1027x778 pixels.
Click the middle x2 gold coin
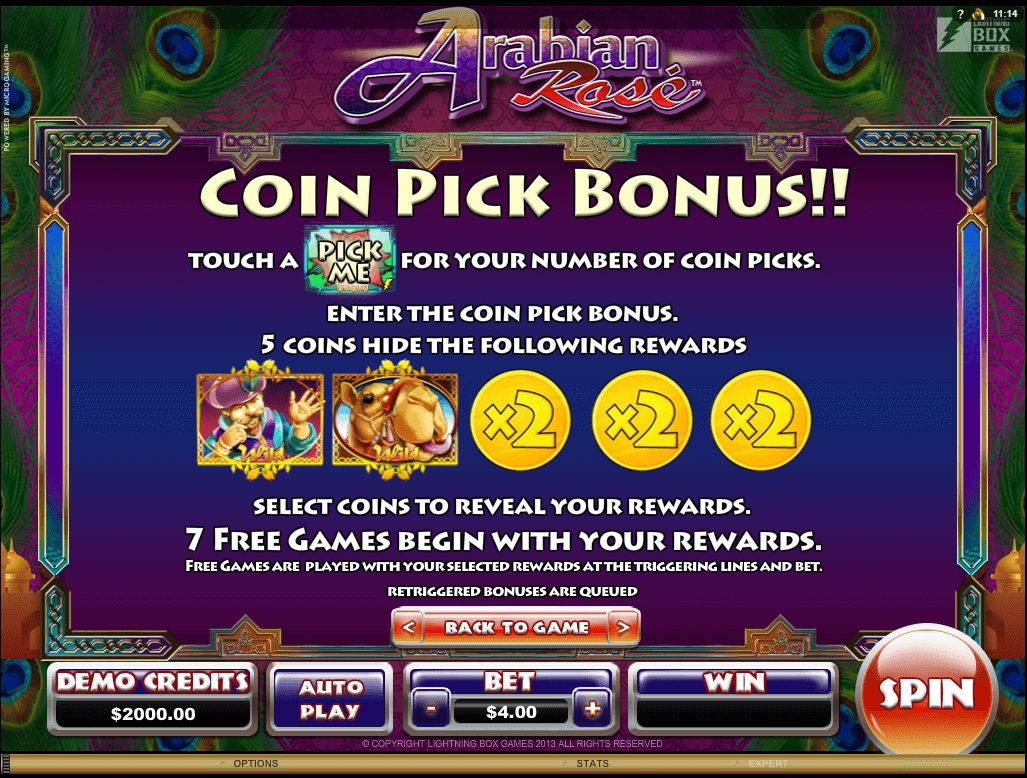pos(642,420)
